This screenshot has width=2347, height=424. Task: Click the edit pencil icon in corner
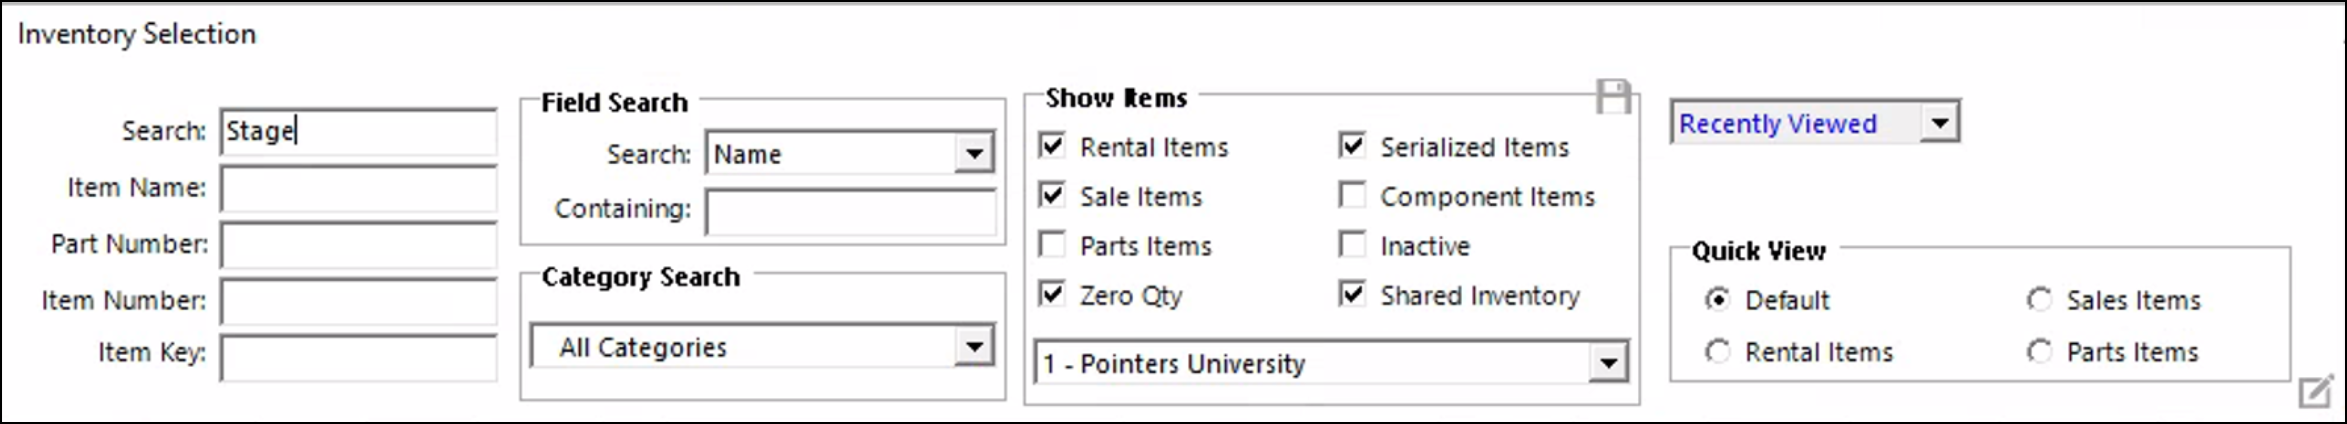click(2315, 391)
